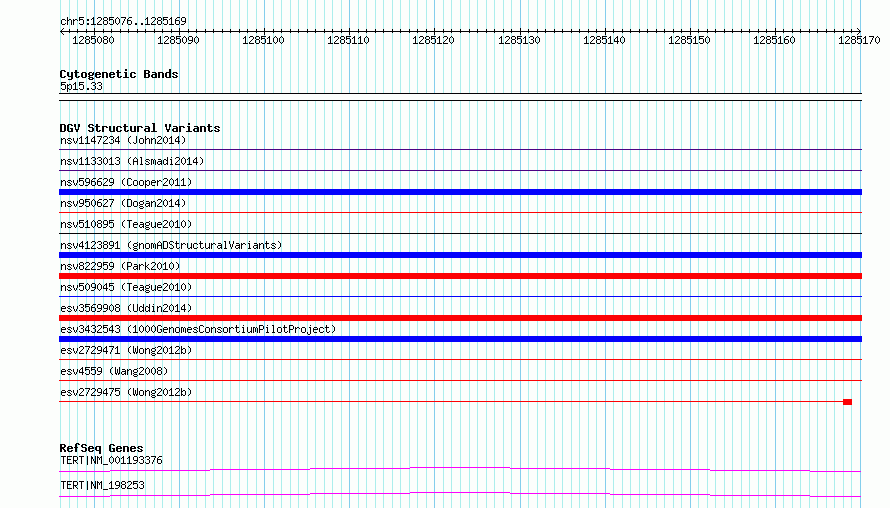890x508 pixels.
Task: Click the red block on esv2729475 track
Action: [847, 402]
